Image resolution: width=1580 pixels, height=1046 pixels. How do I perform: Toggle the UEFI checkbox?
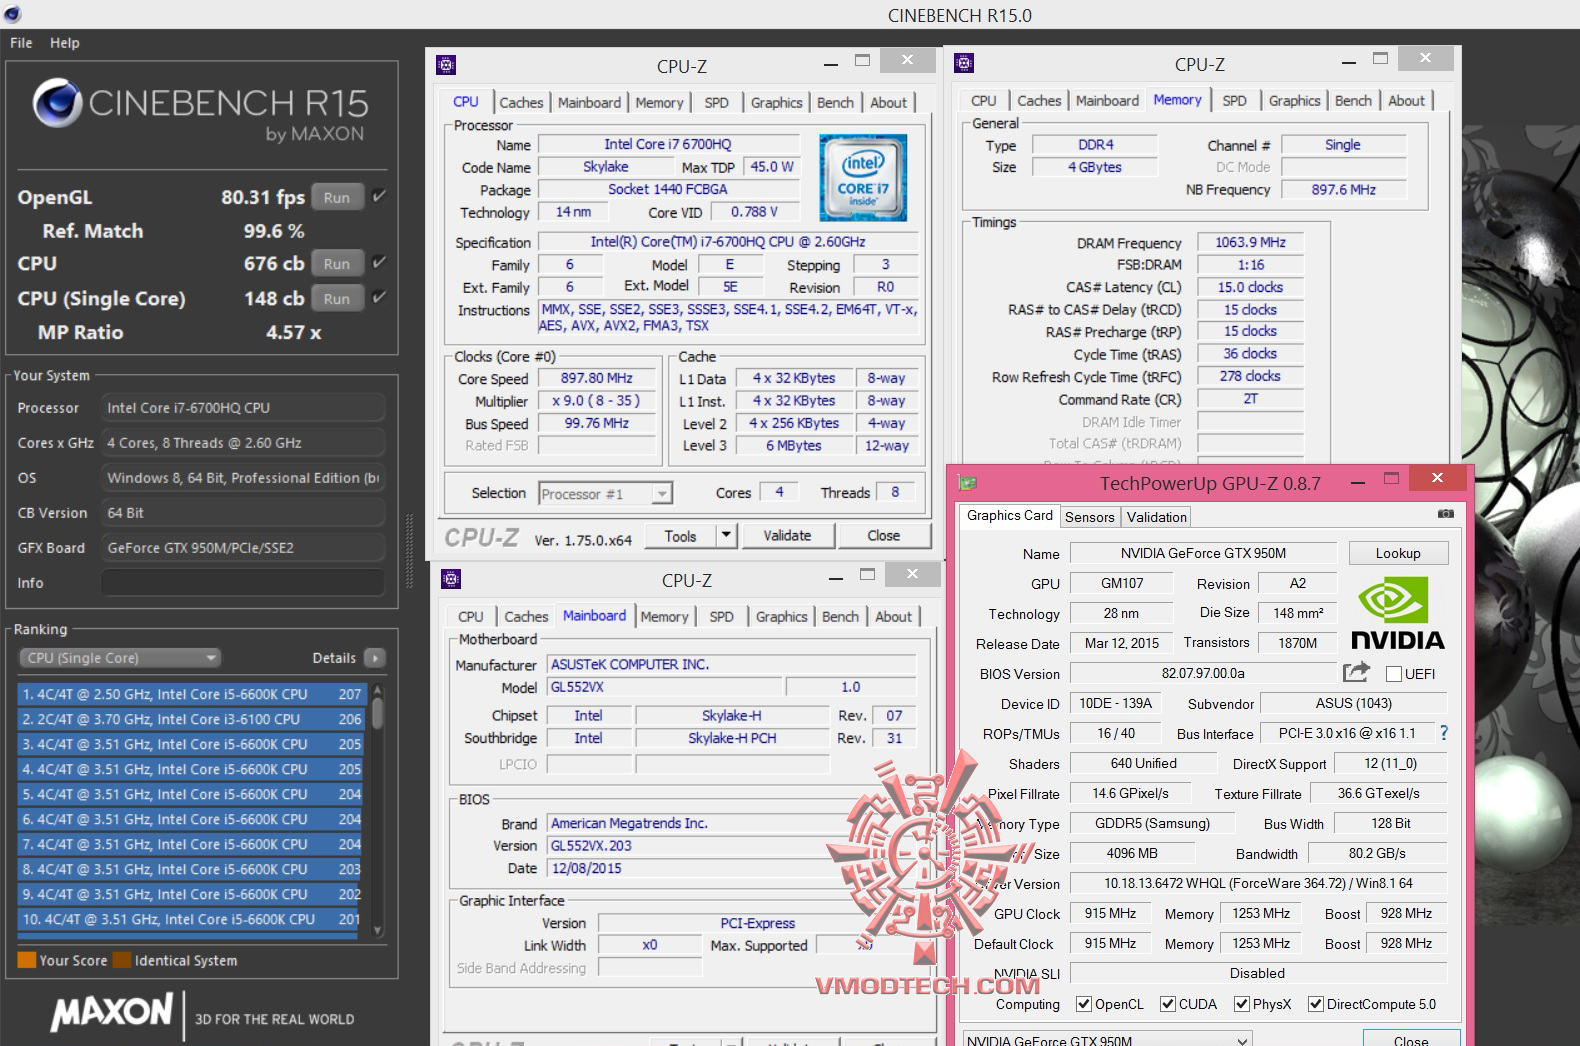(x=1394, y=674)
